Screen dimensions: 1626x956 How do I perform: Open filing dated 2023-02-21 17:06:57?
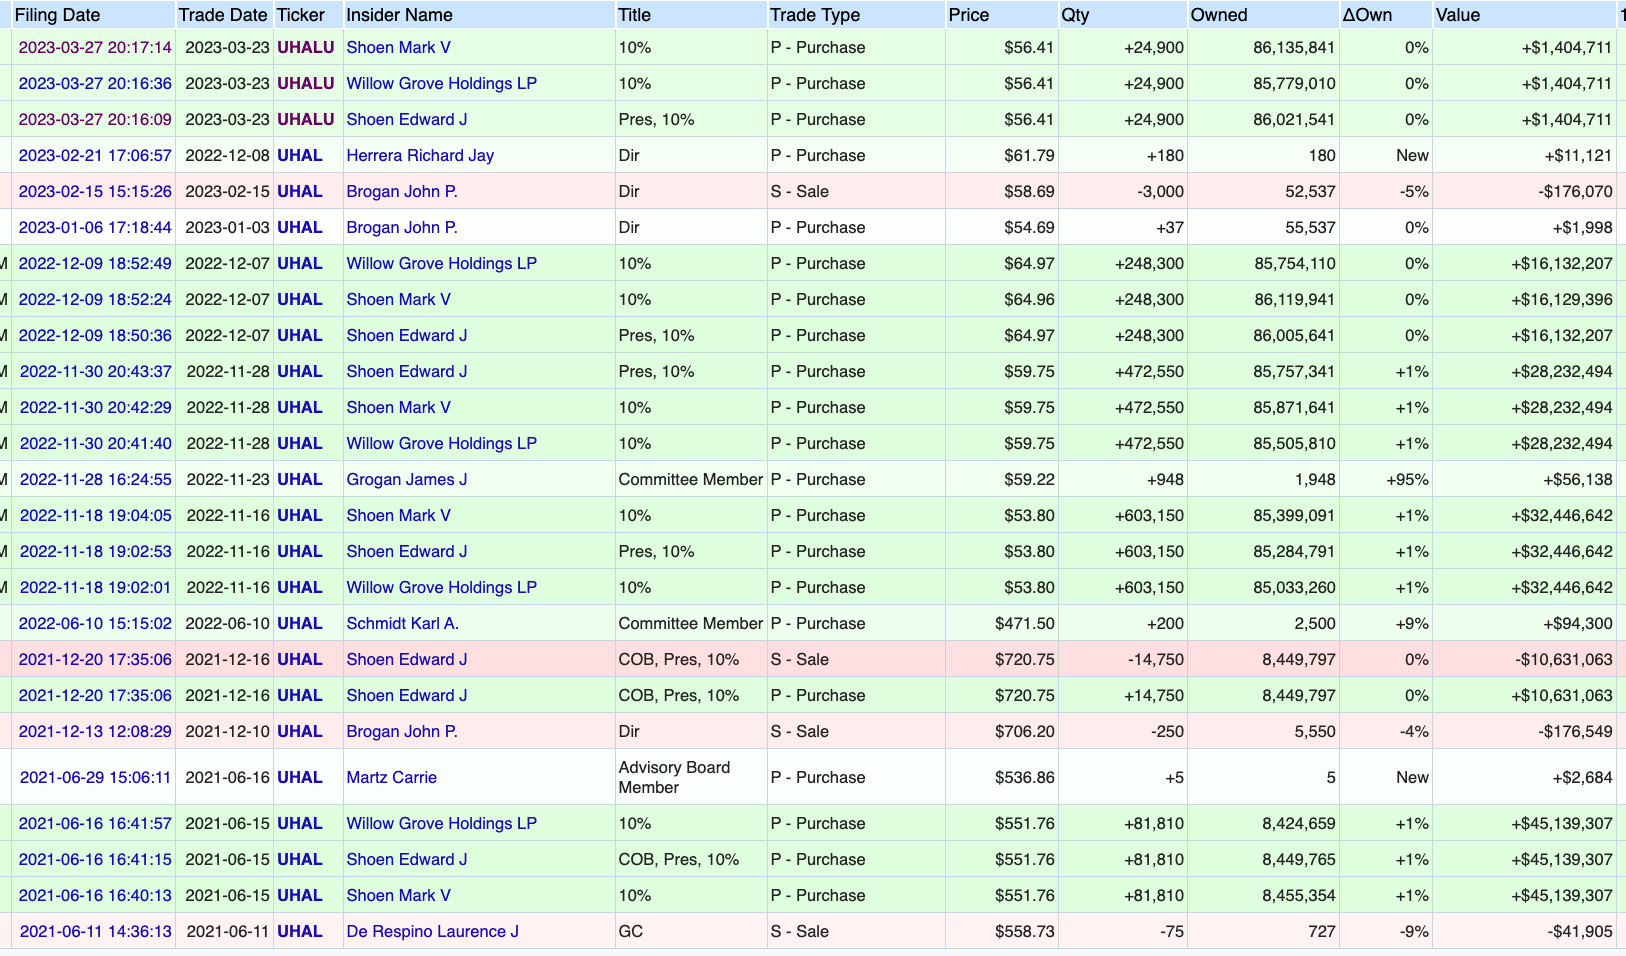click(x=95, y=155)
